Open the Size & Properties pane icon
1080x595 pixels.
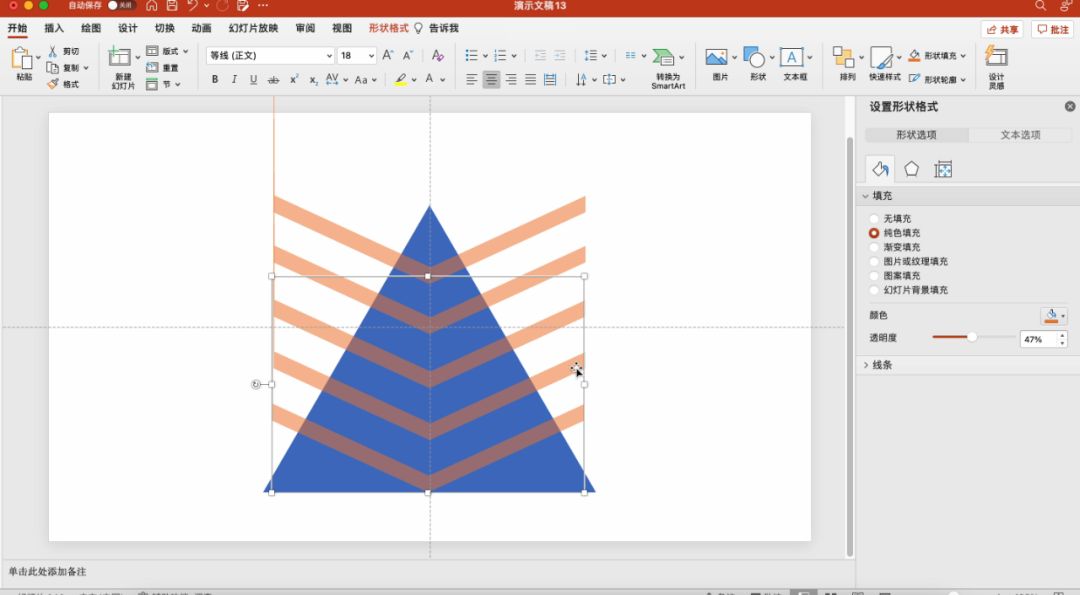[943, 169]
